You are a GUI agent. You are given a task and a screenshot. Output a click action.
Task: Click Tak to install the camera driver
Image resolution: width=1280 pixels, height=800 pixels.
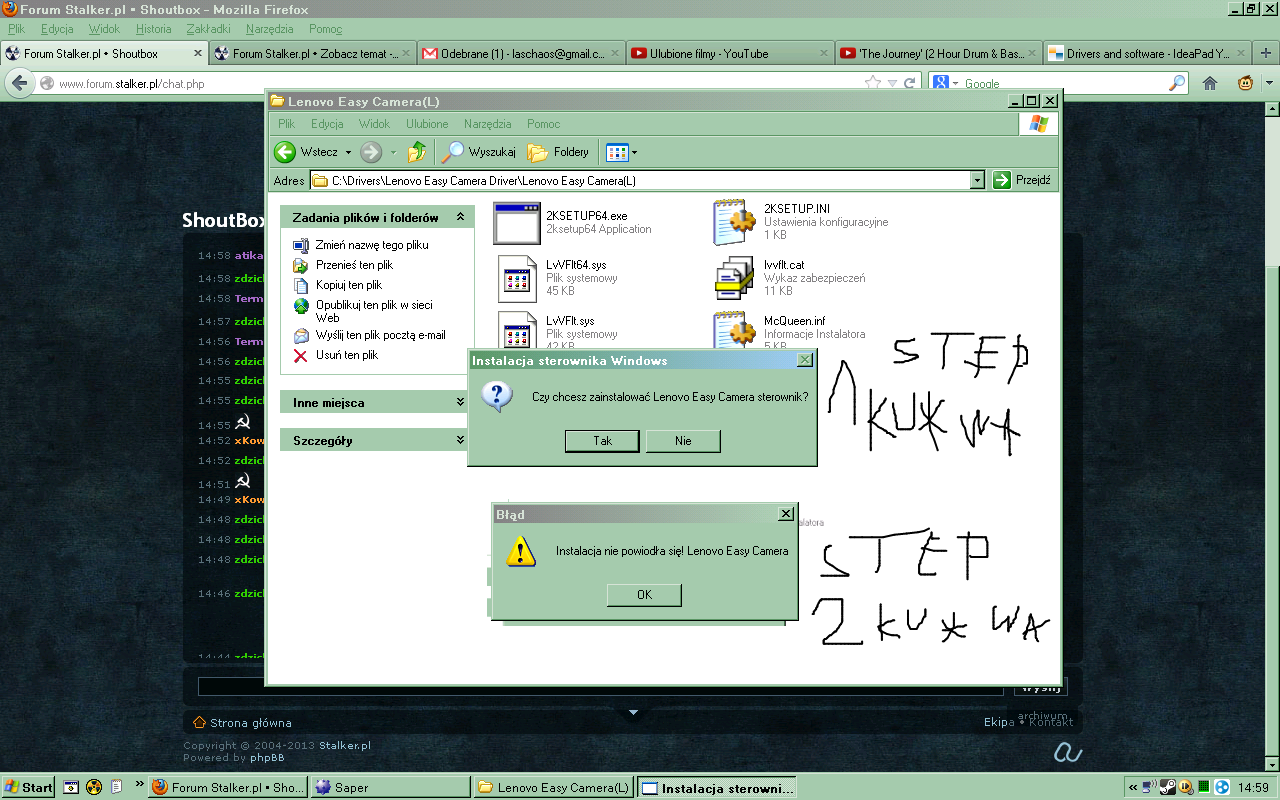pos(602,440)
